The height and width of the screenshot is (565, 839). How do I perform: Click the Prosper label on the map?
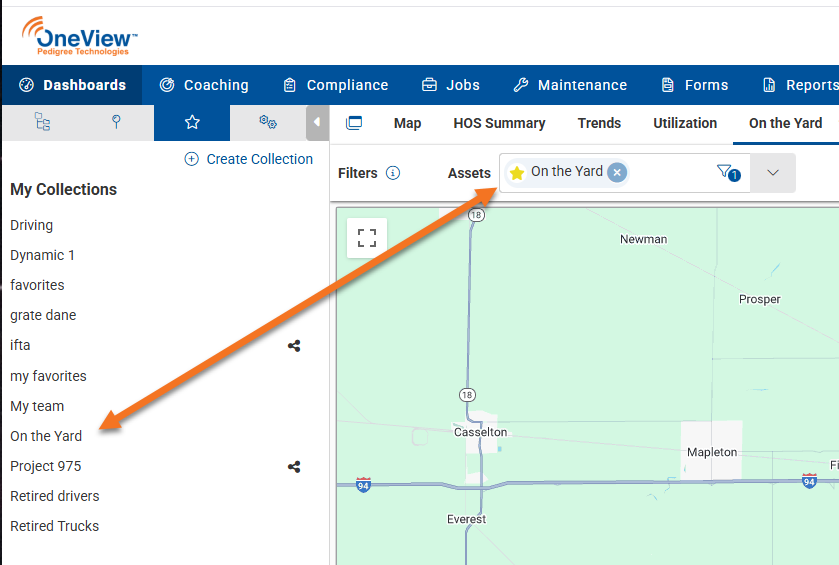(x=759, y=299)
